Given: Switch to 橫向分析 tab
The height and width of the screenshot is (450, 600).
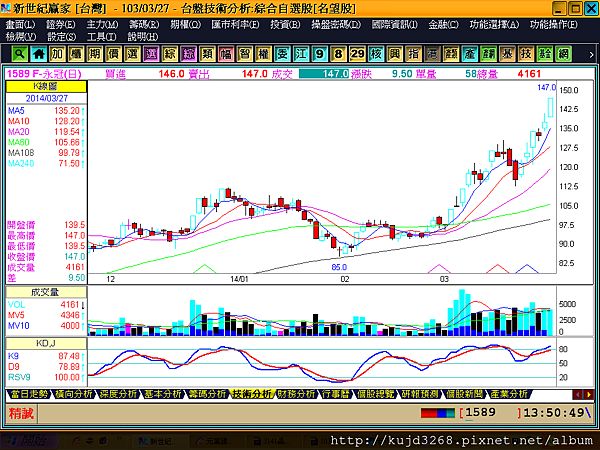Looking at the screenshot, I should [73, 394].
